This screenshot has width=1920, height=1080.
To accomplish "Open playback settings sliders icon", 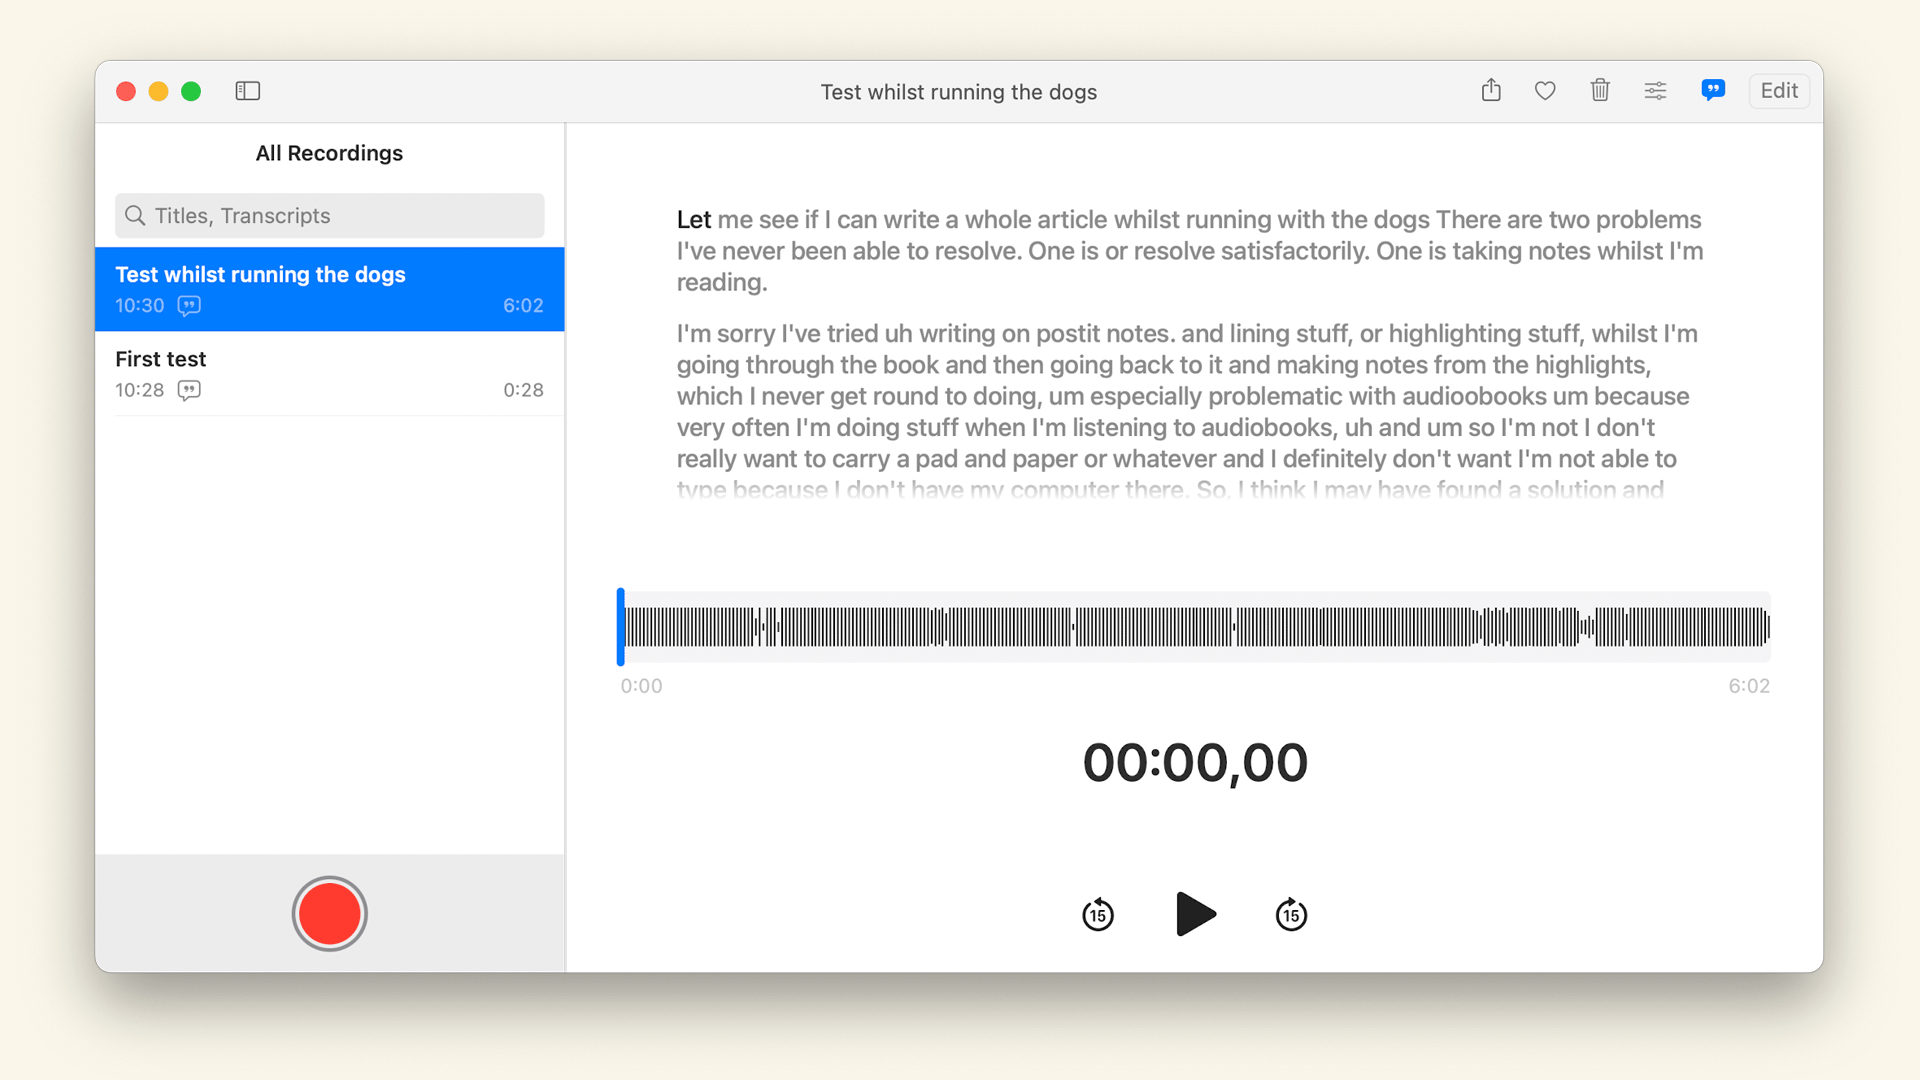I will (1655, 91).
